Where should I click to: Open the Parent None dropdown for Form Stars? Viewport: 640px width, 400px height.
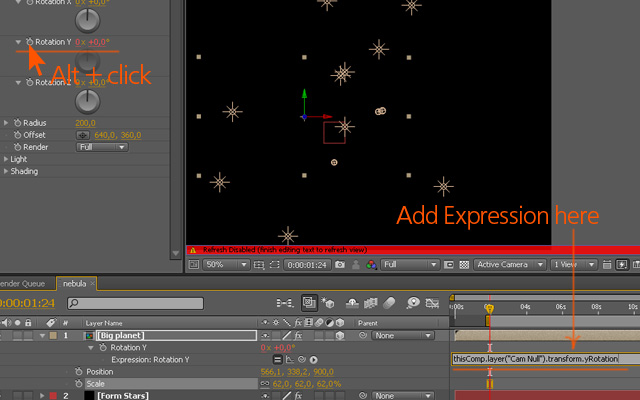pos(402,396)
